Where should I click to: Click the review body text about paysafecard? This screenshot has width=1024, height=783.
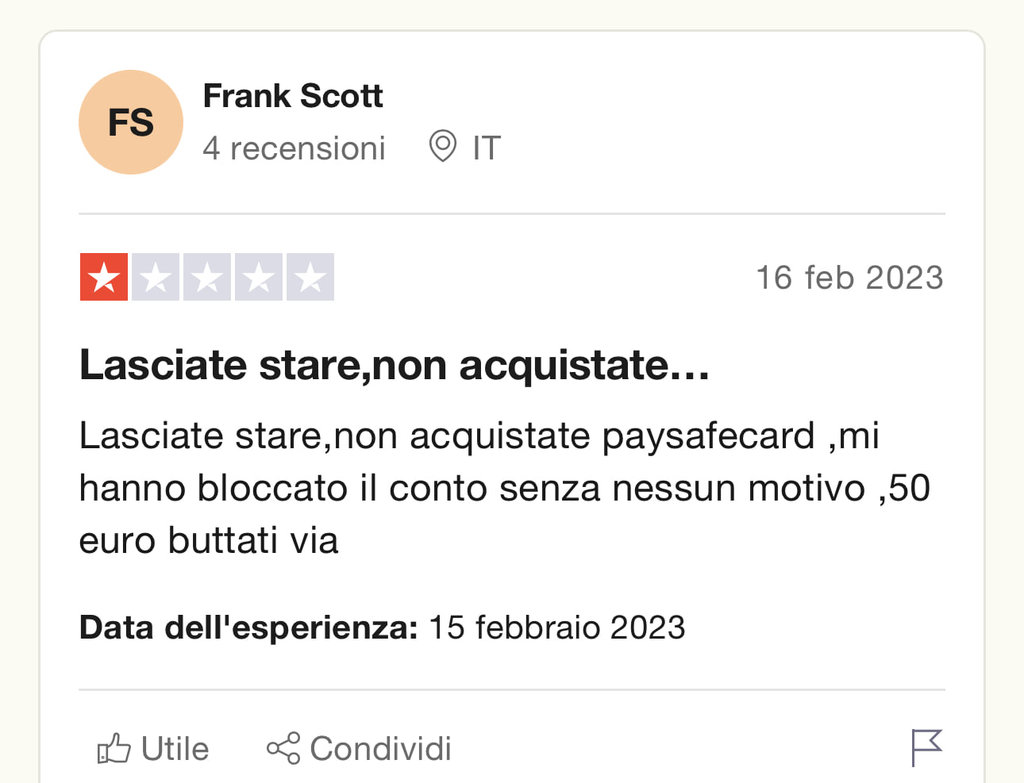point(479,488)
